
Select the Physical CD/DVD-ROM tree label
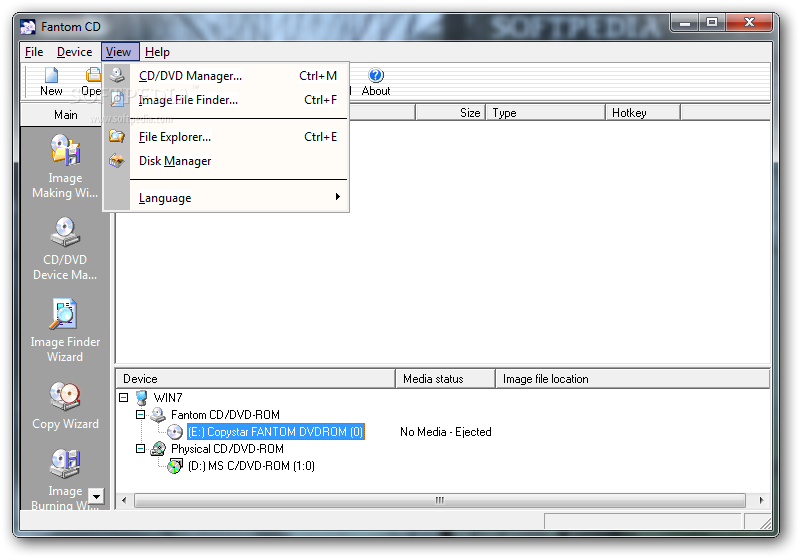[x=227, y=449]
